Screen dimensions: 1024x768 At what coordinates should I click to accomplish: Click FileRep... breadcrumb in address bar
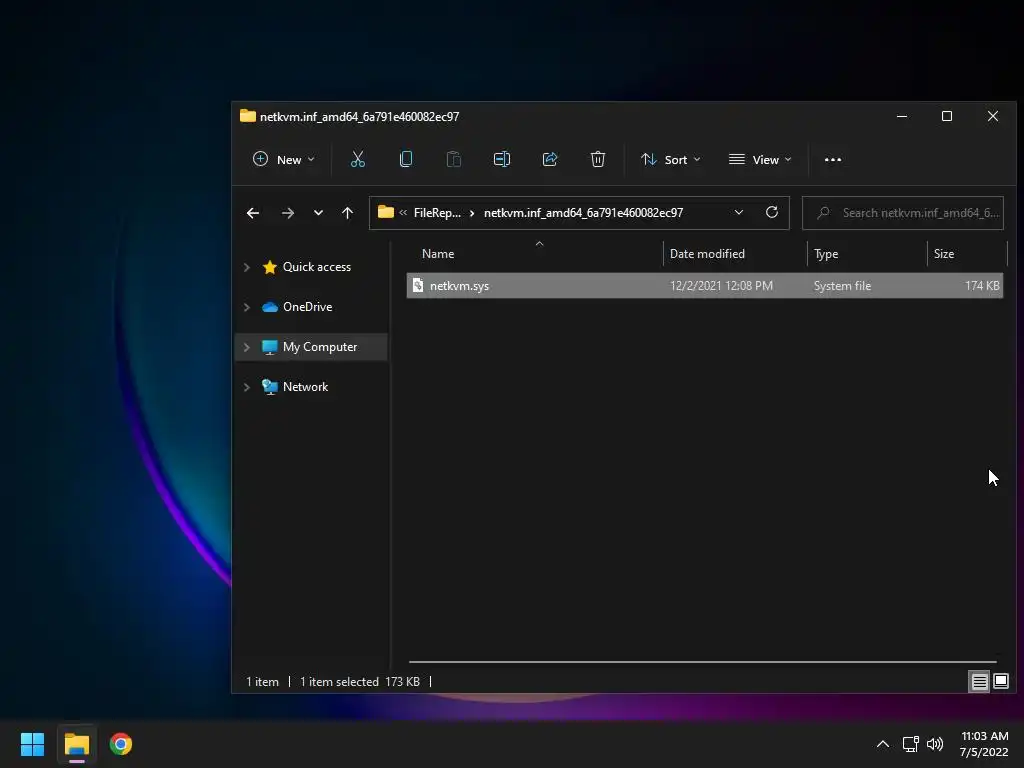point(437,213)
